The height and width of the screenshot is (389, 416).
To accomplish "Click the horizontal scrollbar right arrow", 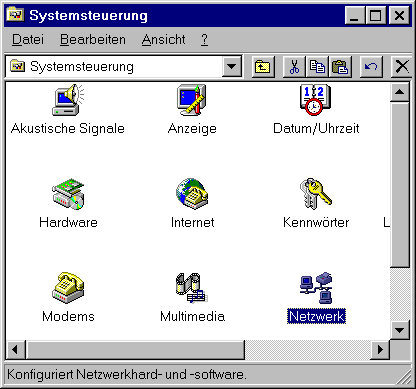I will click(380, 350).
